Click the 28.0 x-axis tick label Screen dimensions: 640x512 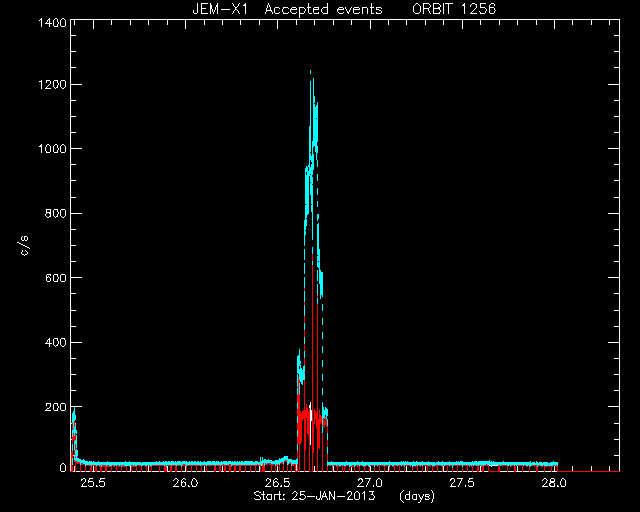click(x=554, y=483)
